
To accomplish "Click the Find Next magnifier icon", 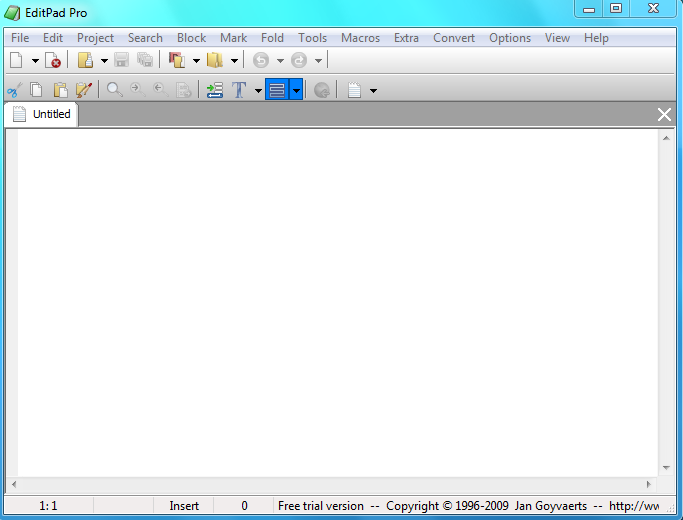I will (138, 90).
